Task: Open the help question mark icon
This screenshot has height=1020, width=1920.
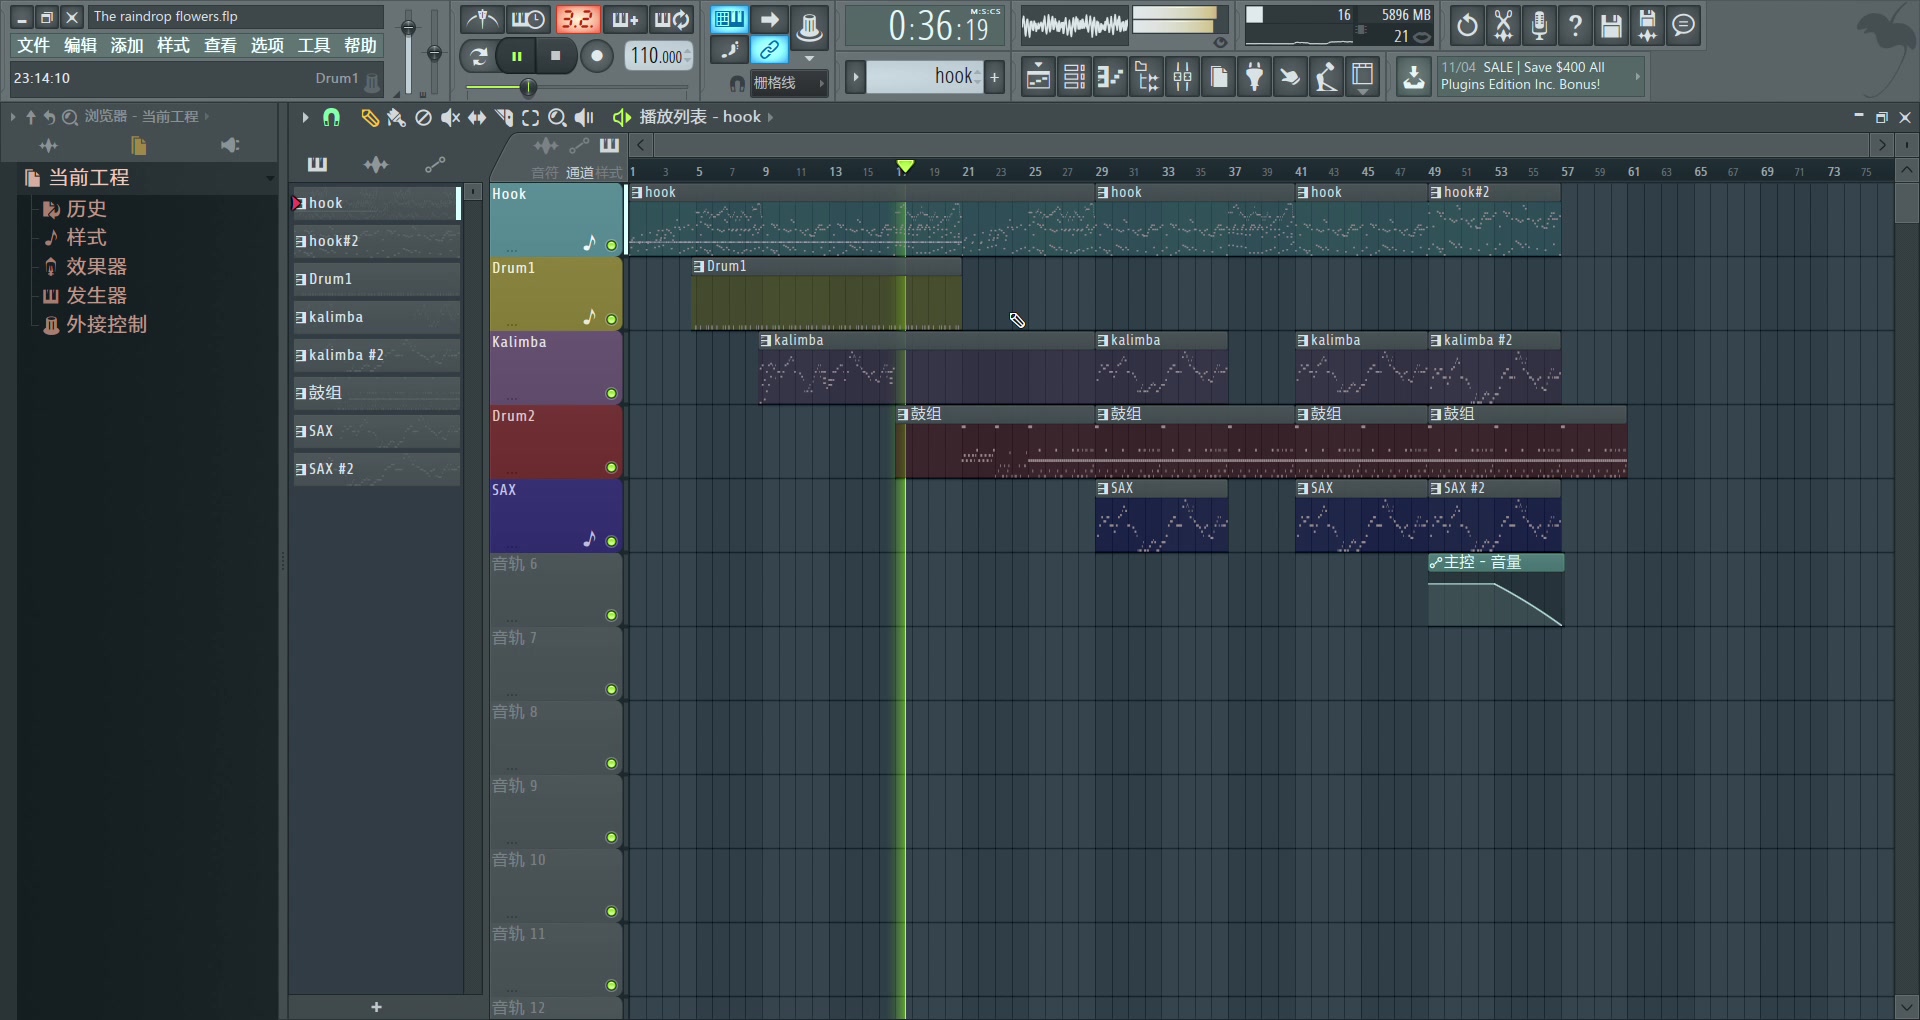Action: tap(1575, 25)
